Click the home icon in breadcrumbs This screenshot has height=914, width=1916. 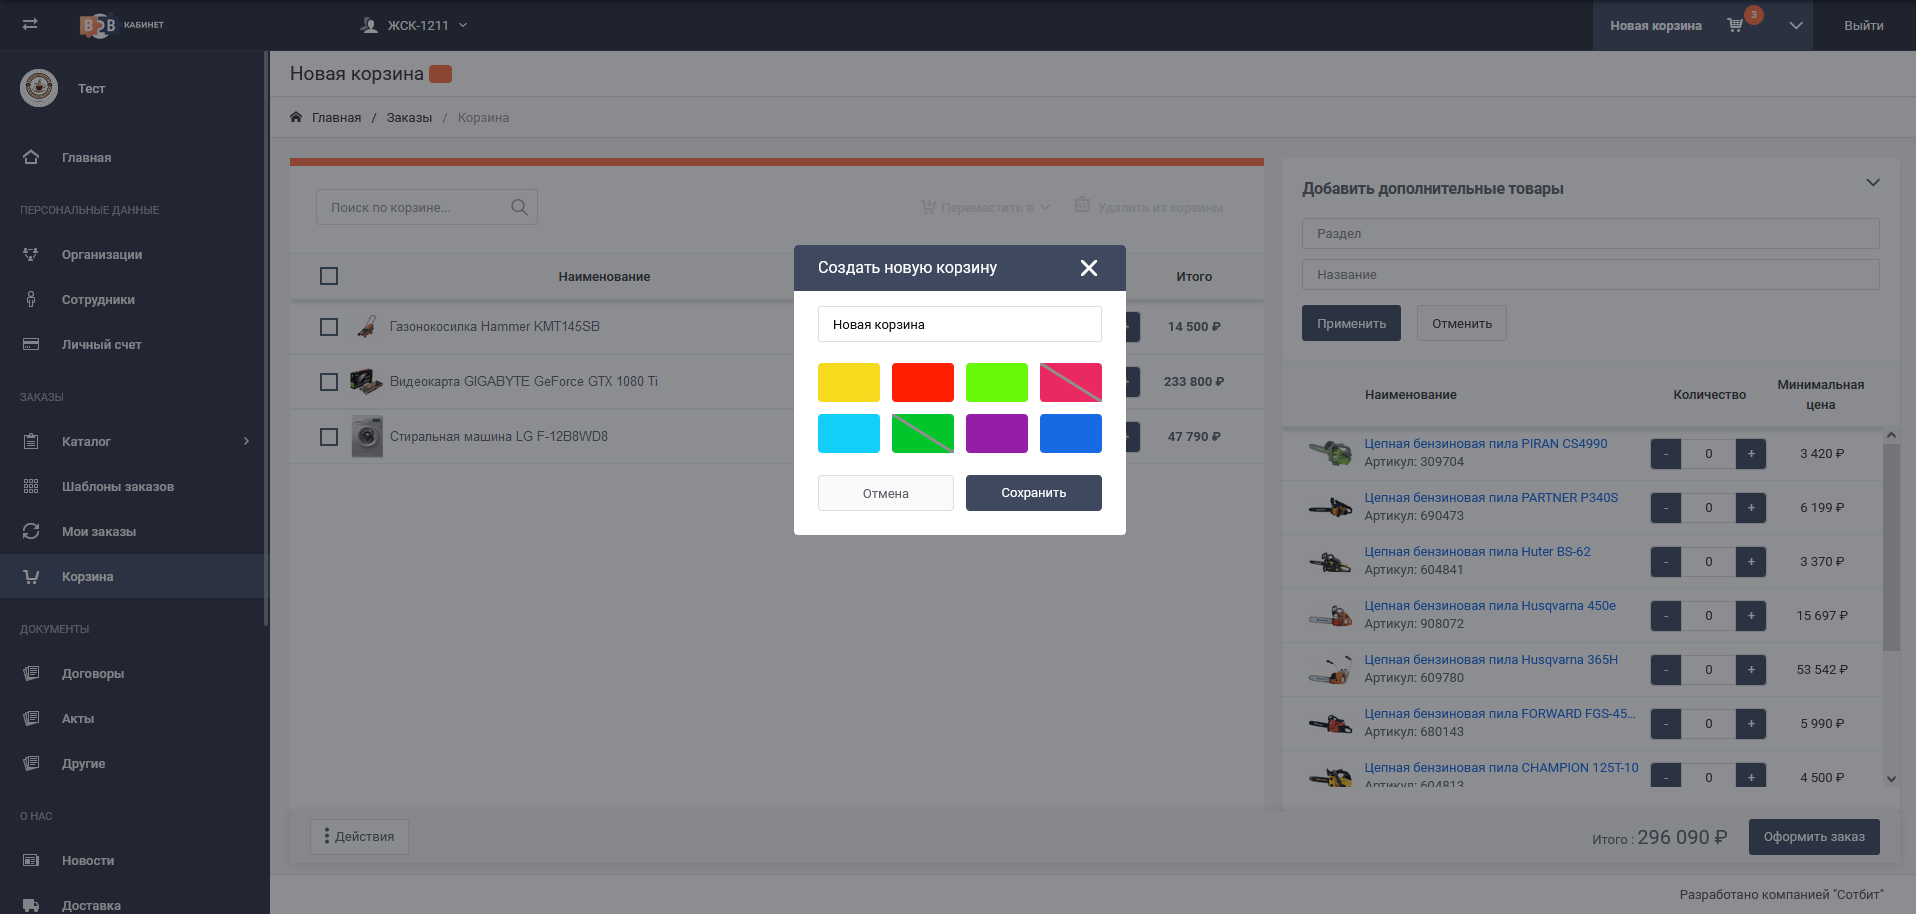296,117
